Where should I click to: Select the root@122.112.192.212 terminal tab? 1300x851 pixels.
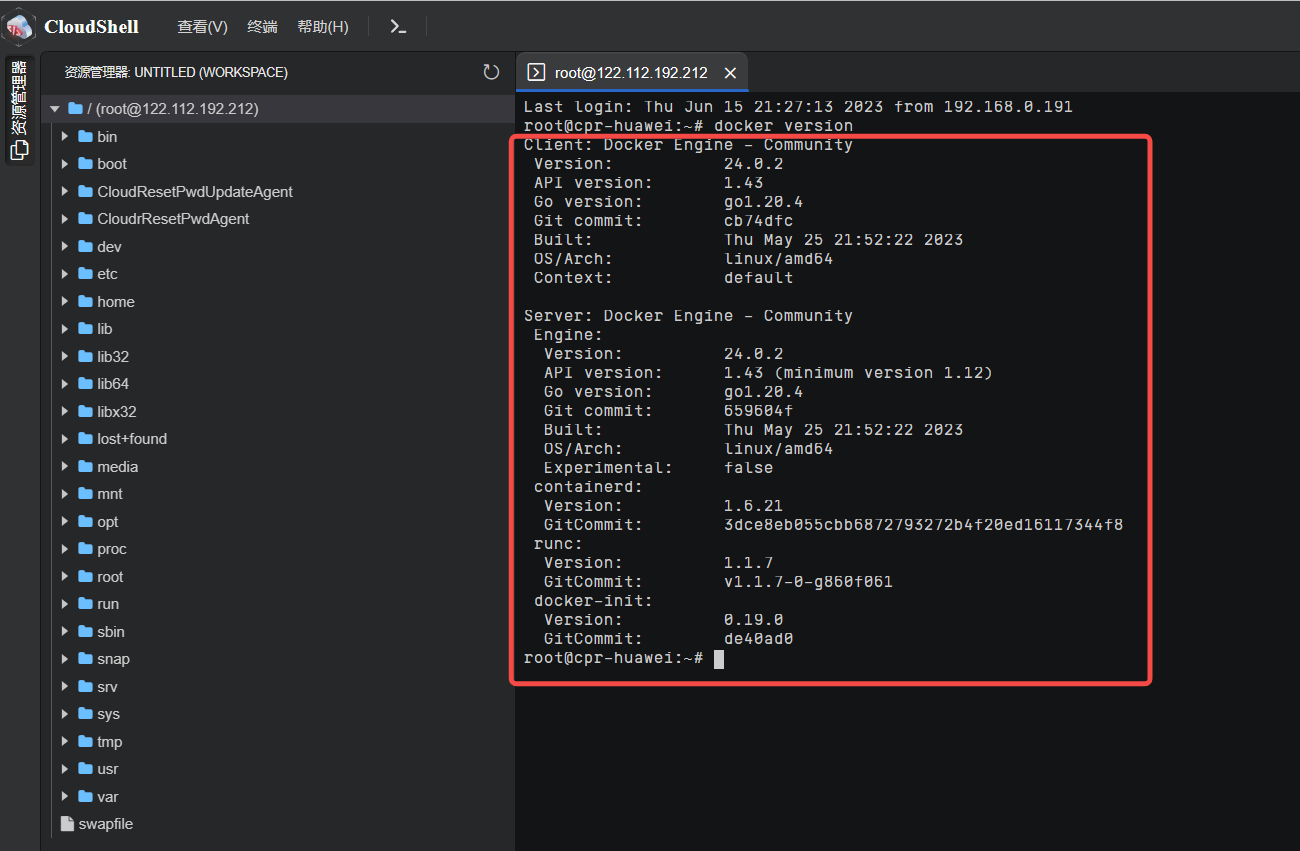pos(632,72)
